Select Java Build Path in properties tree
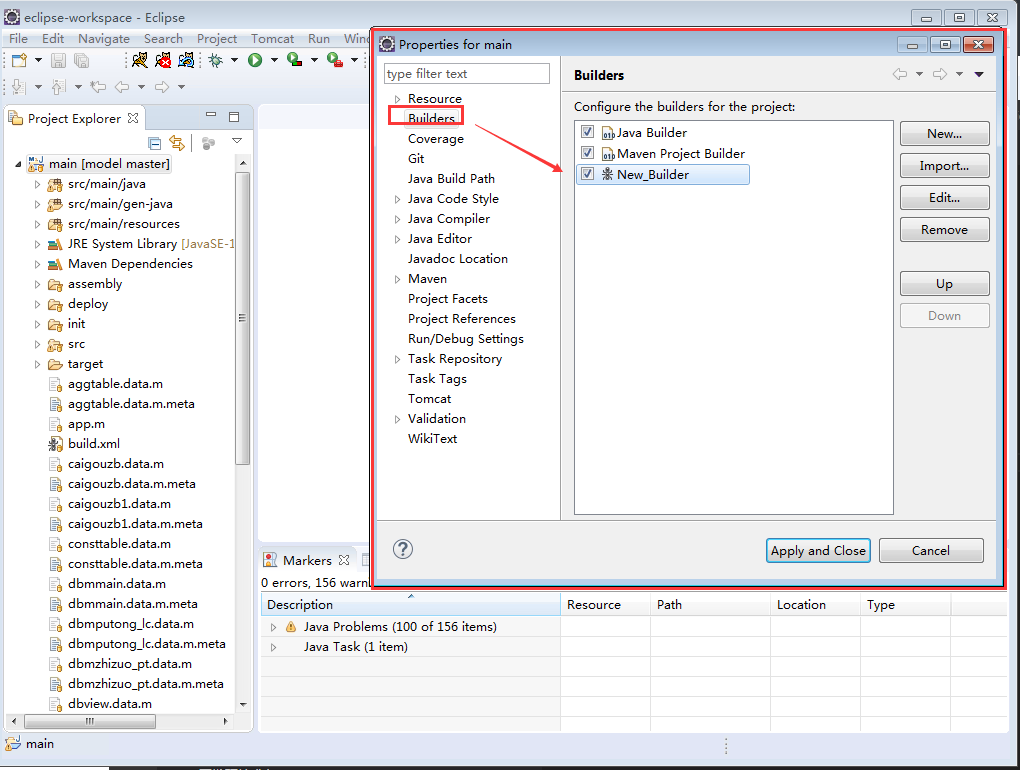This screenshot has height=770, width=1020. point(451,179)
